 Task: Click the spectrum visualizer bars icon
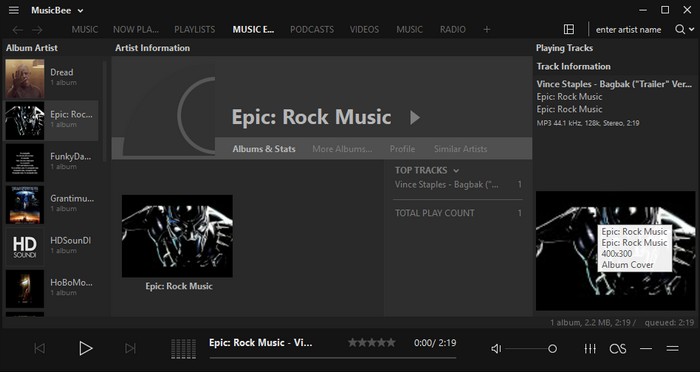coord(183,349)
